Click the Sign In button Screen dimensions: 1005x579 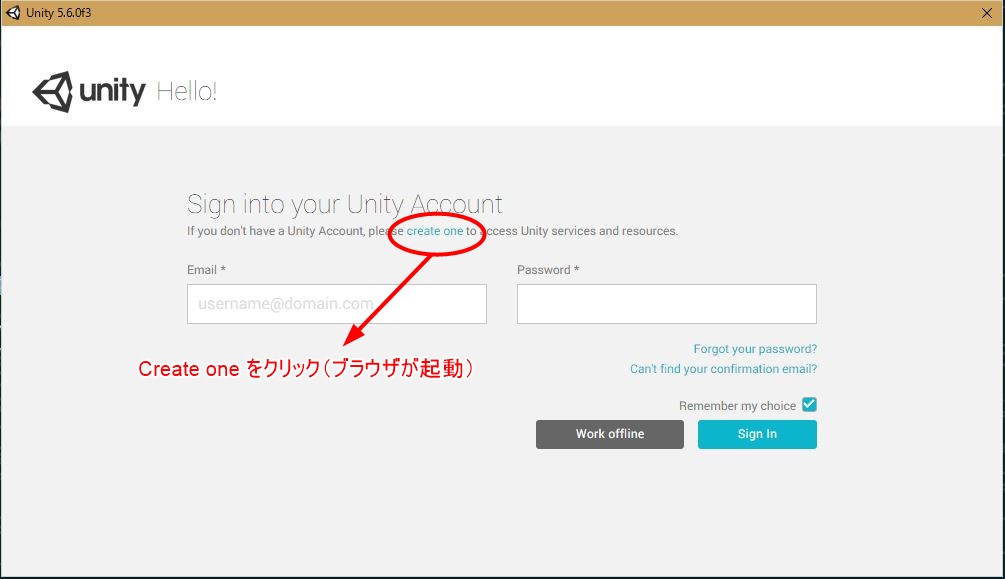click(757, 434)
